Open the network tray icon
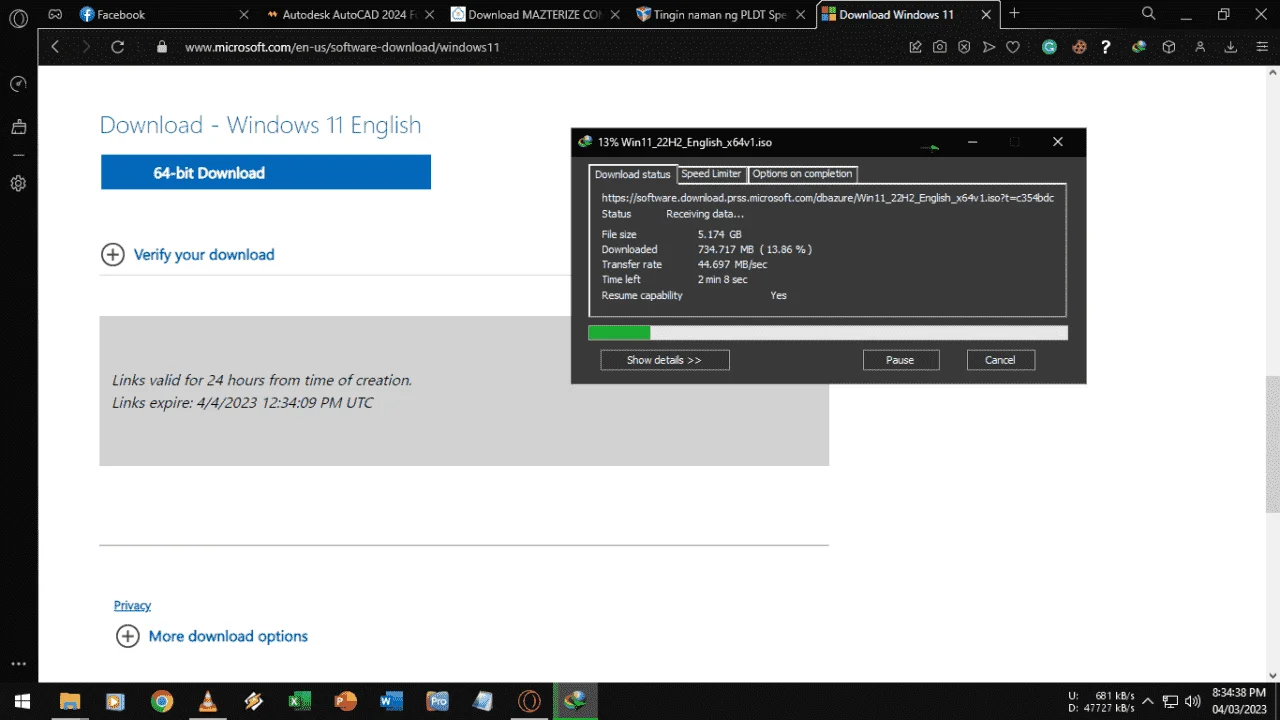Image resolution: width=1280 pixels, height=720 pixels. (x=1170, y=701)
